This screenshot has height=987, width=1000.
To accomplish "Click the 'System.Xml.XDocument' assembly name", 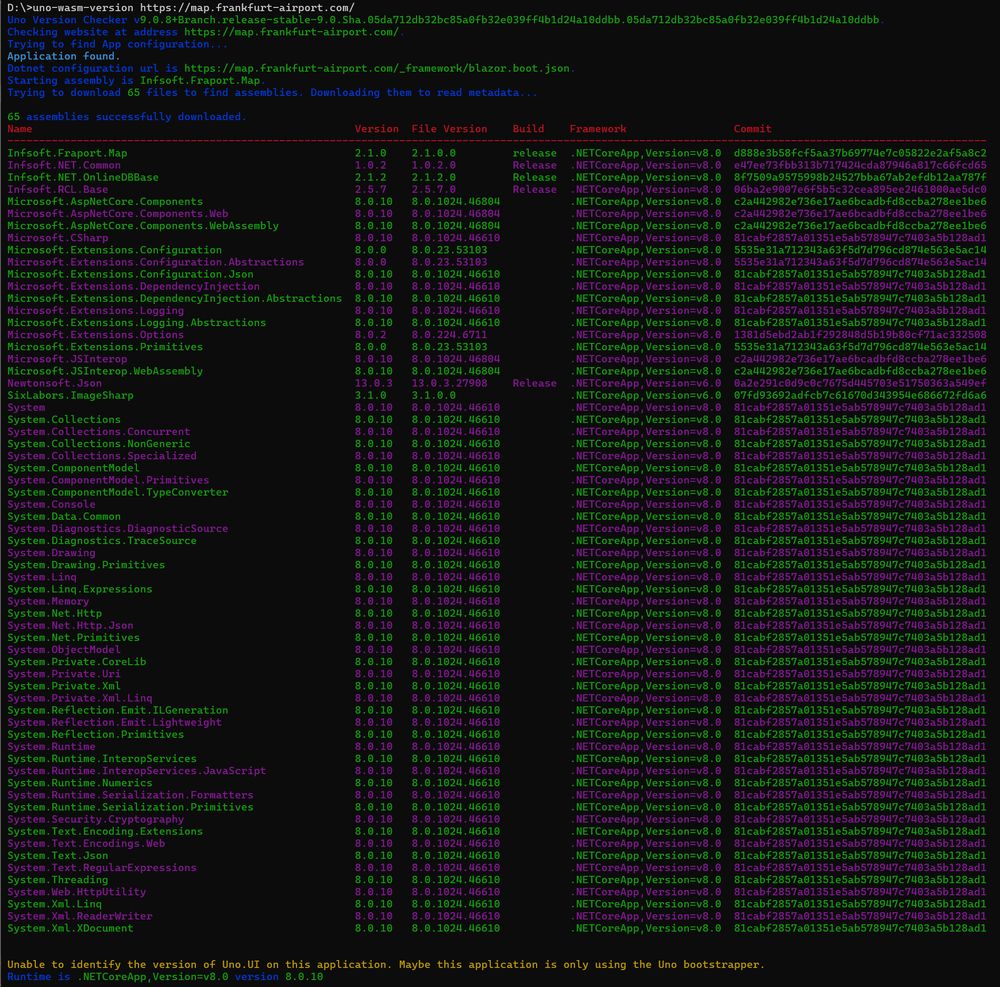I will (x=70, y=928).
